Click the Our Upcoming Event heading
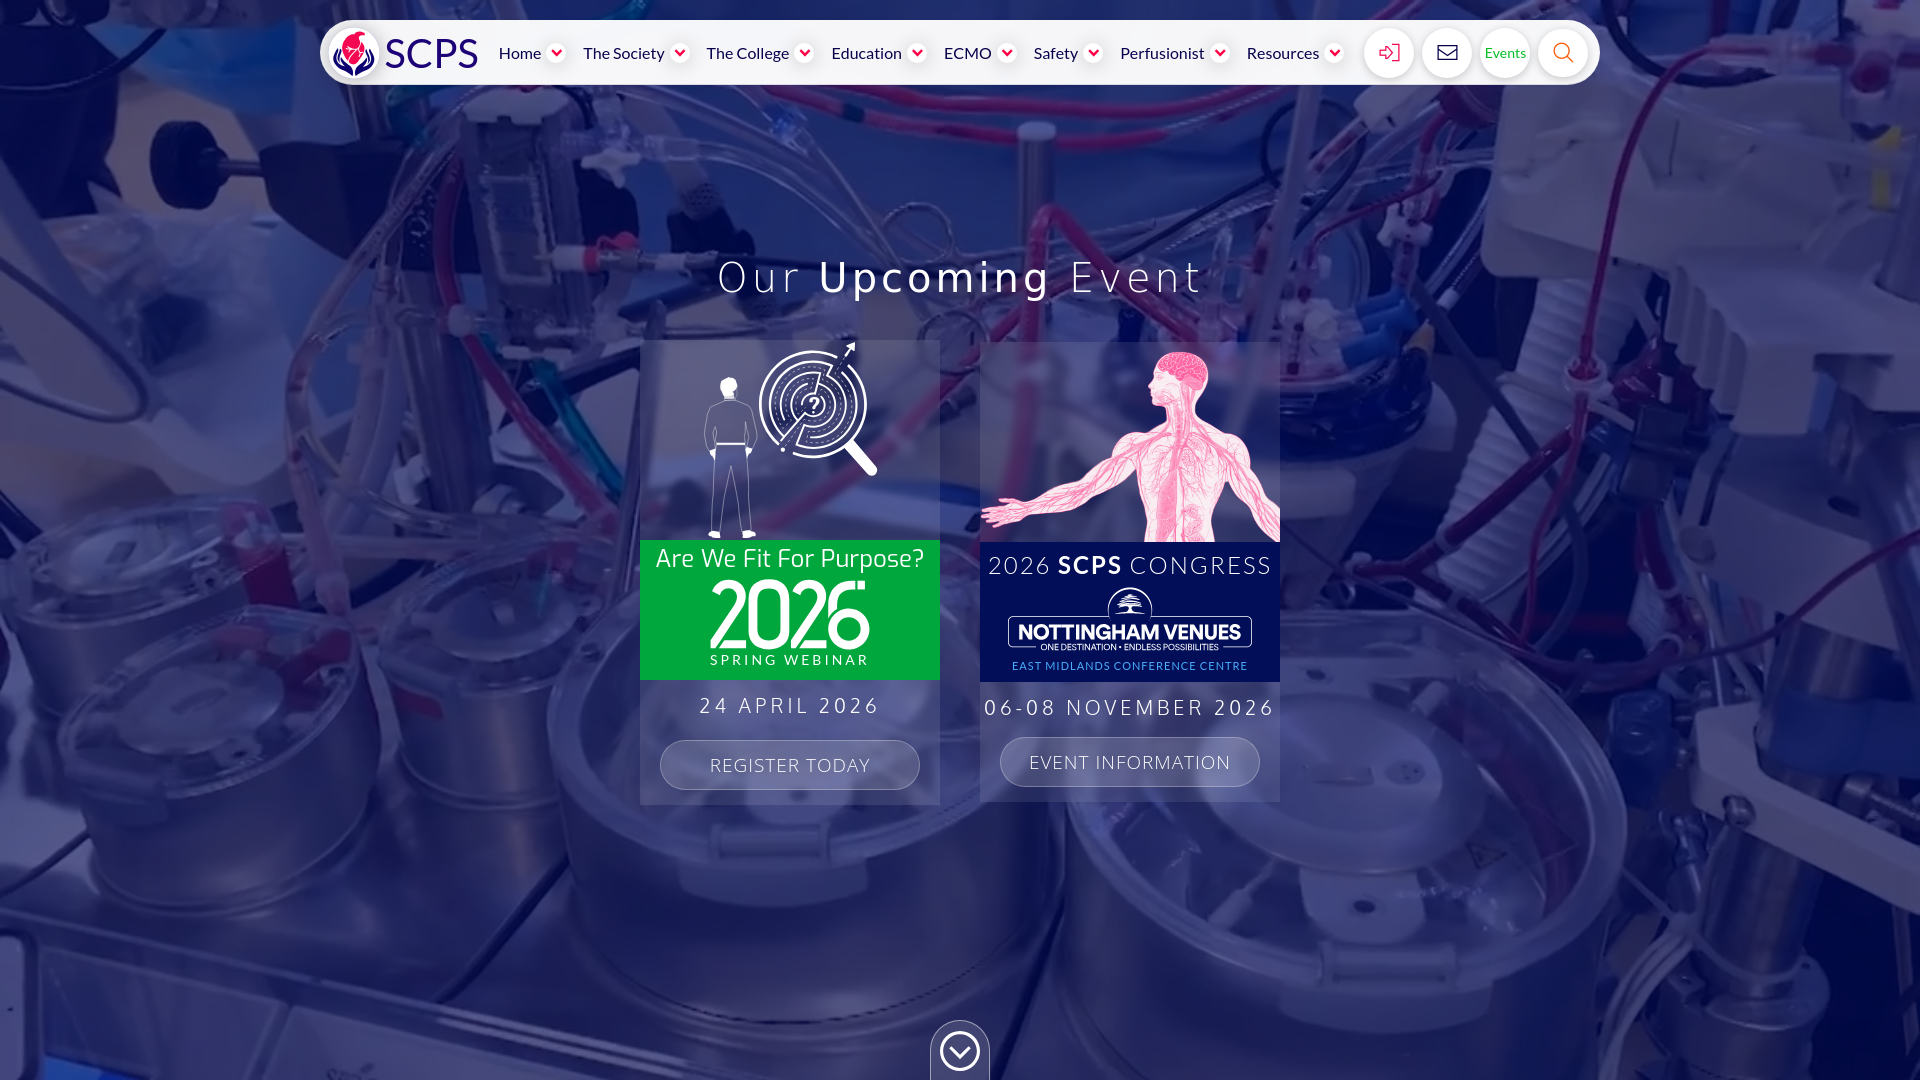 click(960, 277)
